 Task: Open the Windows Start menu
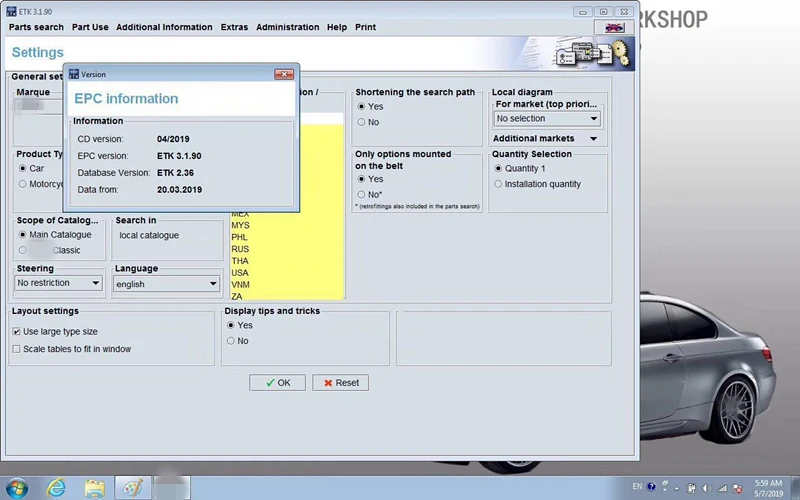[16, 488]
